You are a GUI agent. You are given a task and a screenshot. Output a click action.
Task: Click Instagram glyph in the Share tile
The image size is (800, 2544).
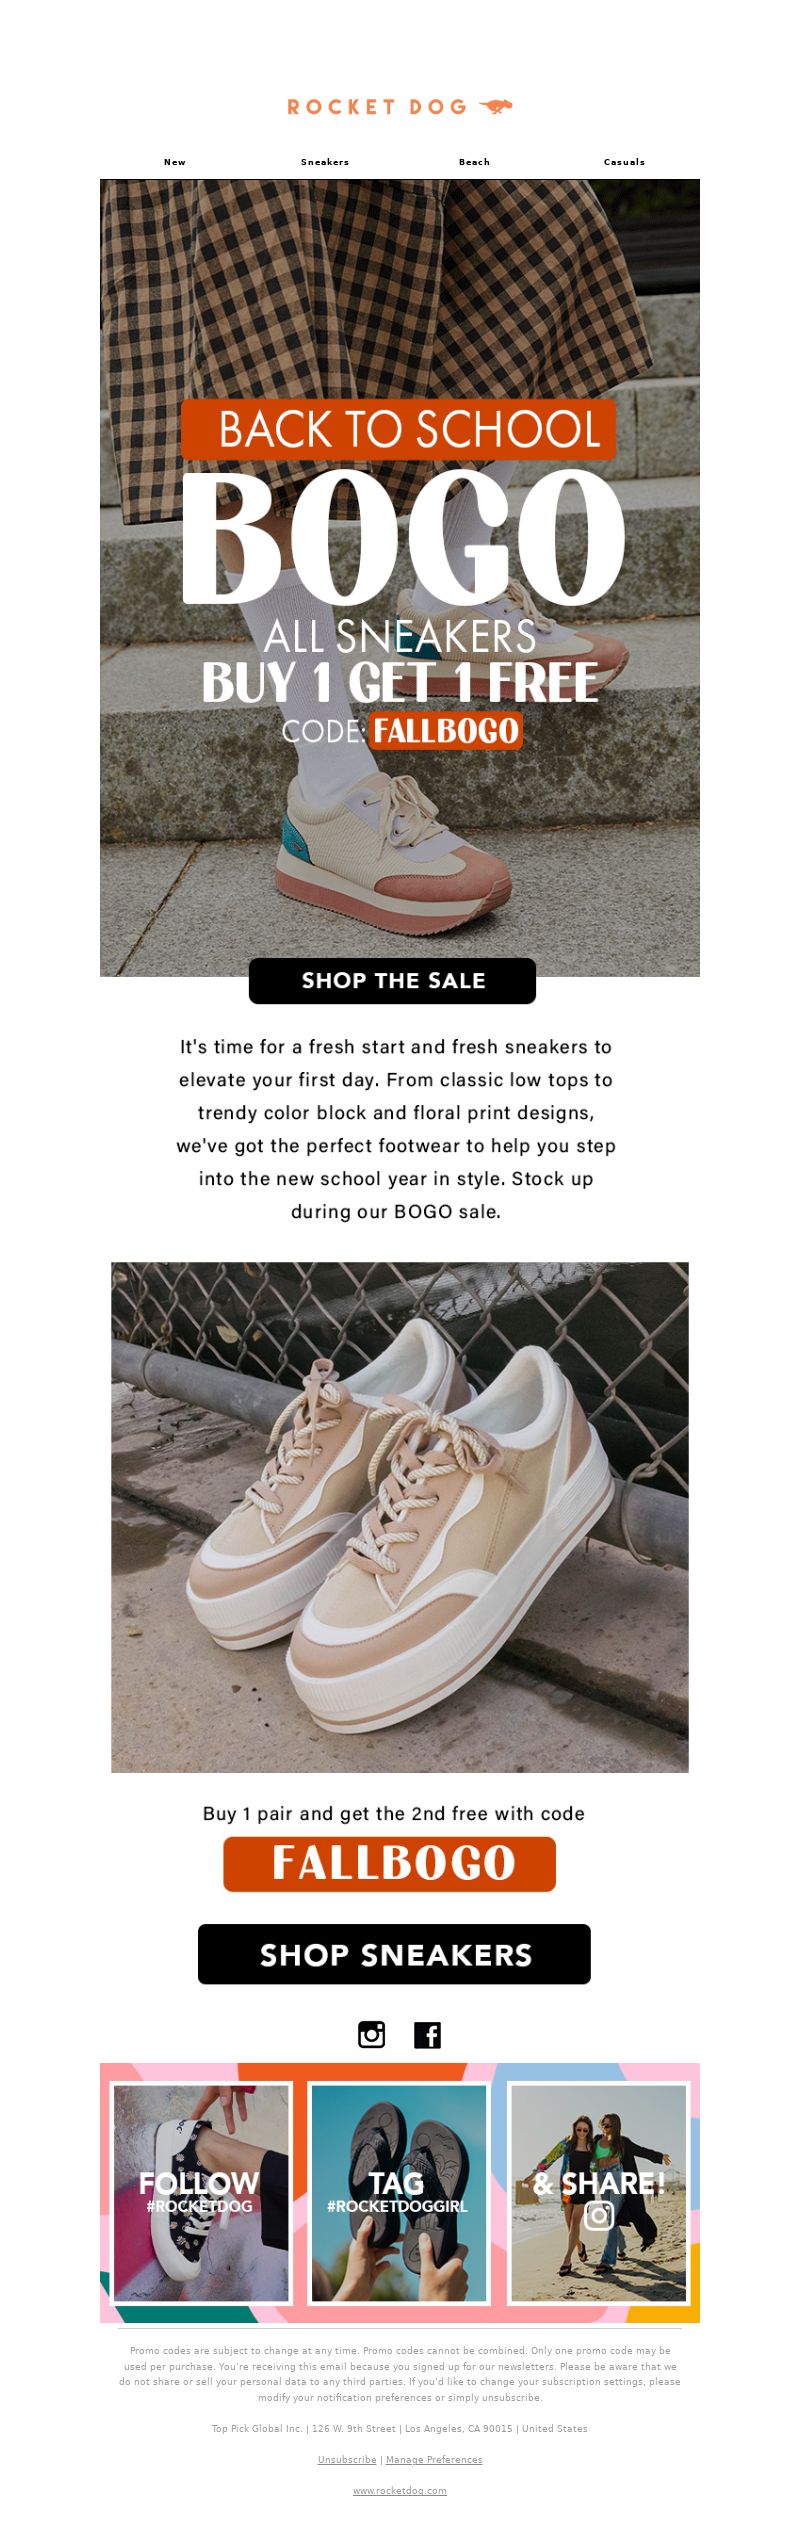pos(599,2215)
